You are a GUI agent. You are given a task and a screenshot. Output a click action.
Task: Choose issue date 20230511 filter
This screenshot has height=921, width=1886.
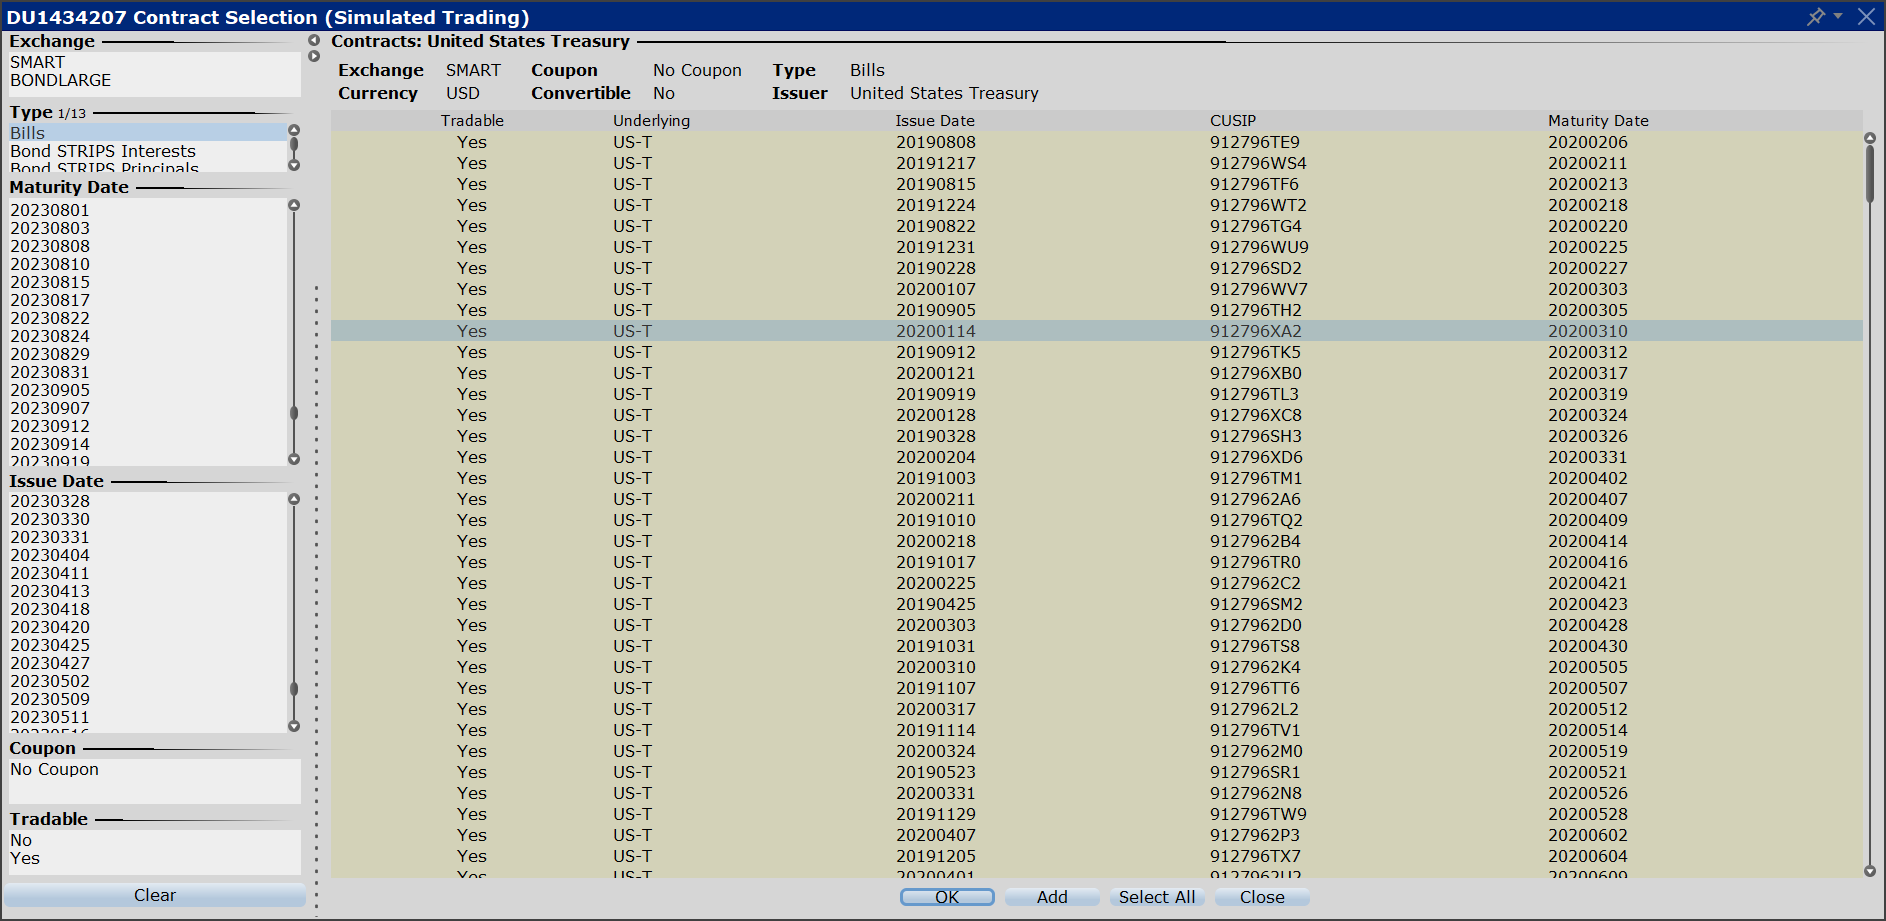(x=148, y=717)
